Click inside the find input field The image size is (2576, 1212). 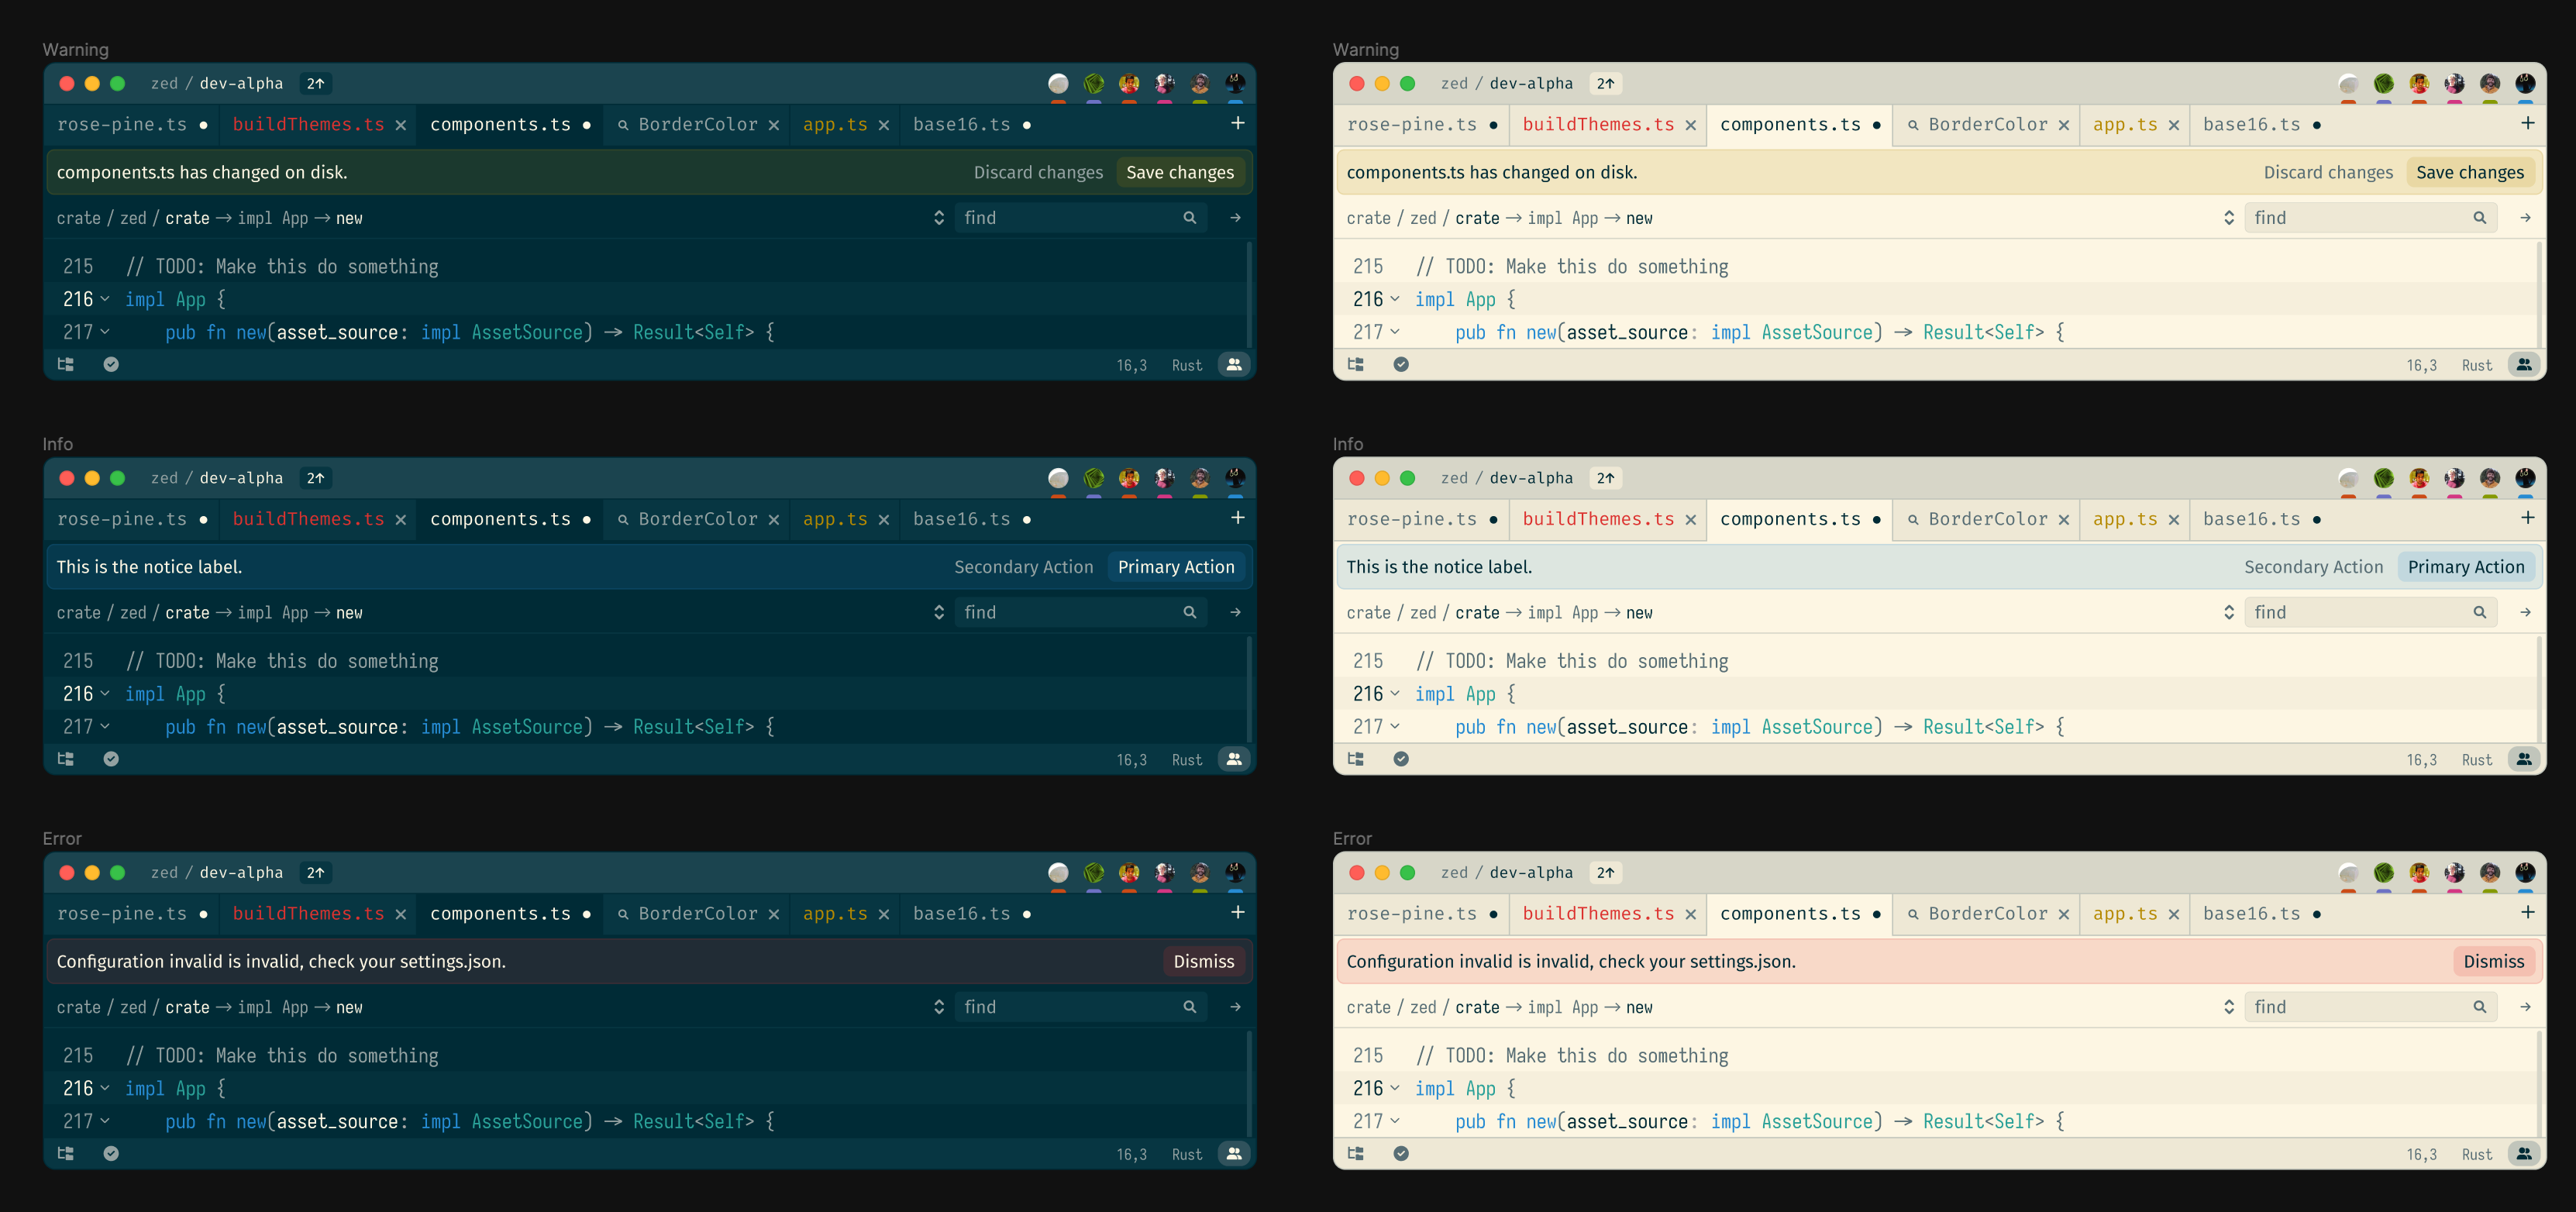[x=1060, y=217]
